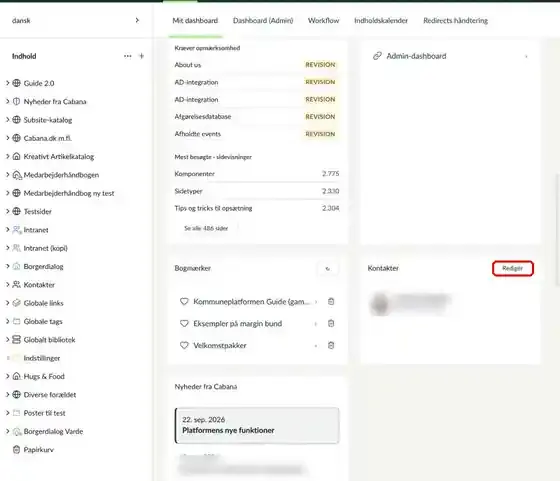This screenshot has height=481, width=560.
Task: Click the Bogmærker sort arrow button
Action: (x=328, y=269)
